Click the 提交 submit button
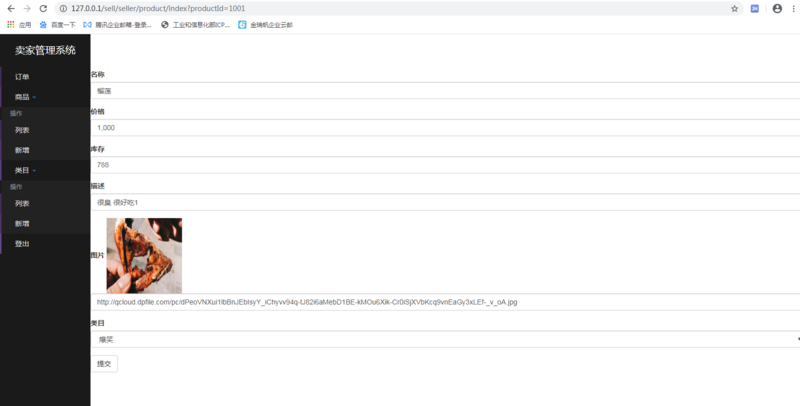The width and height of the screenshot is (800, 406). click(104, 364)
